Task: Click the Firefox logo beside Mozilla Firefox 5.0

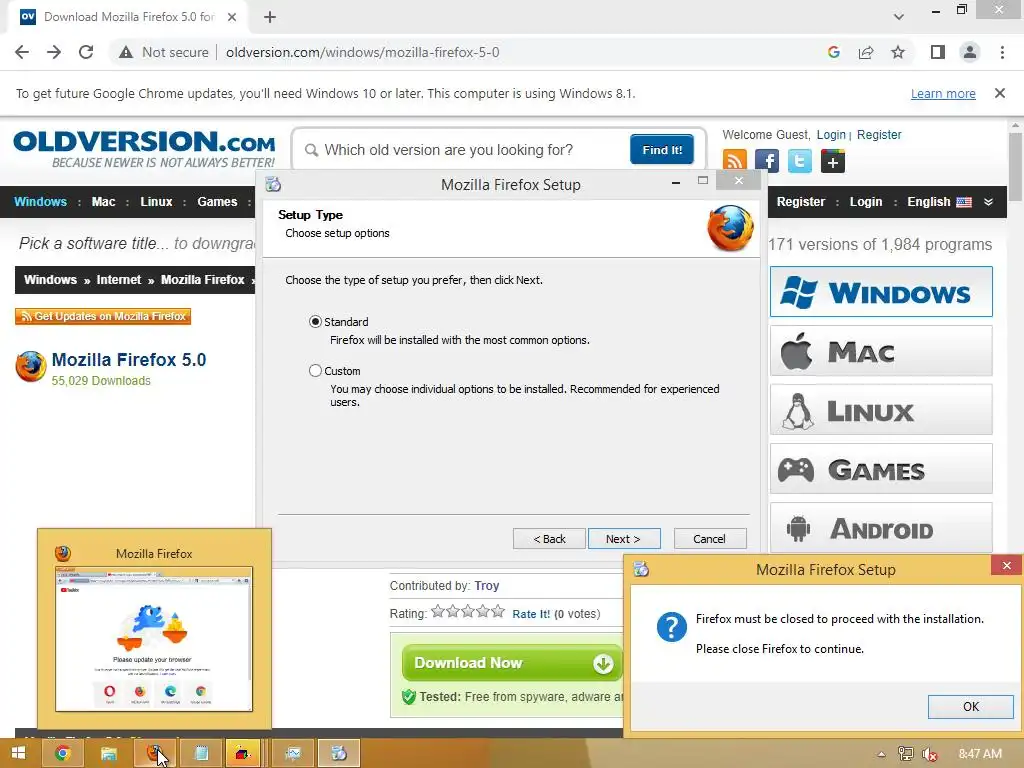Action: (x=31, y=366)
